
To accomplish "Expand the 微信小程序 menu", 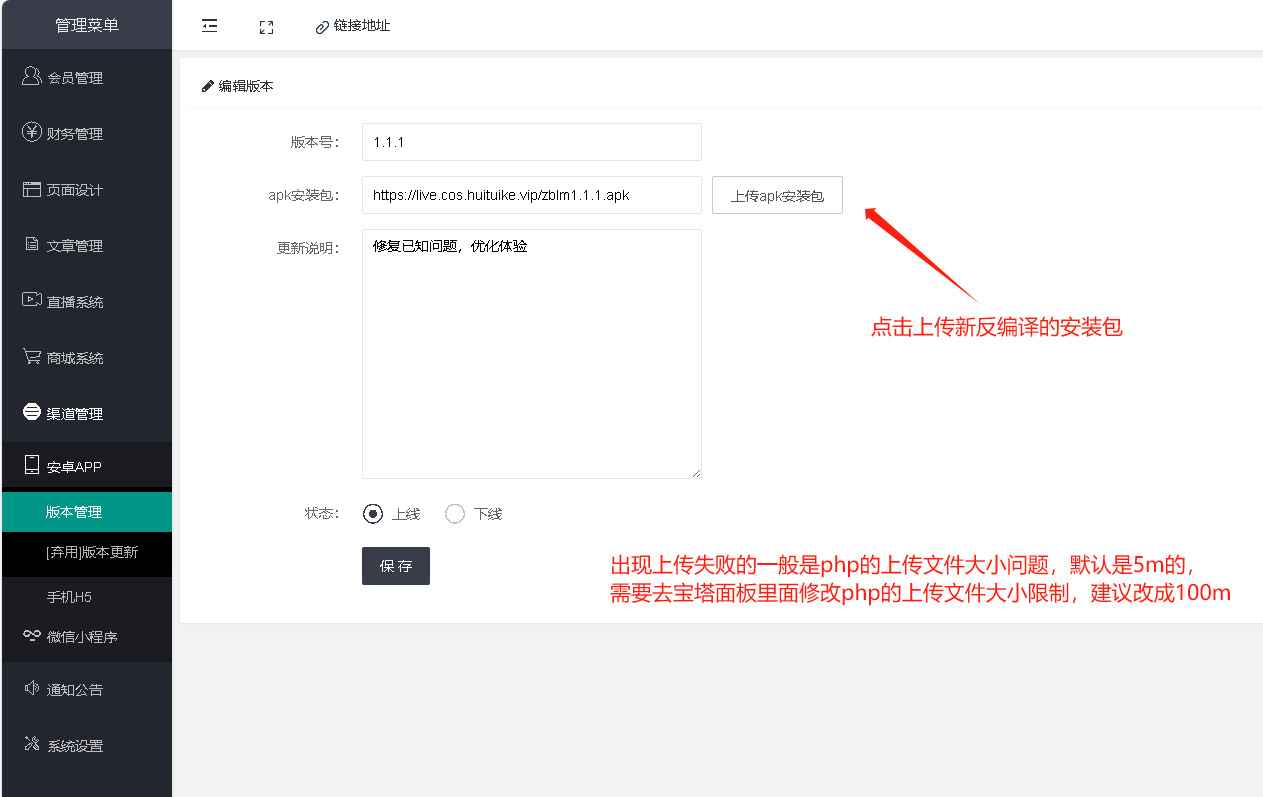I will (86, 636).
